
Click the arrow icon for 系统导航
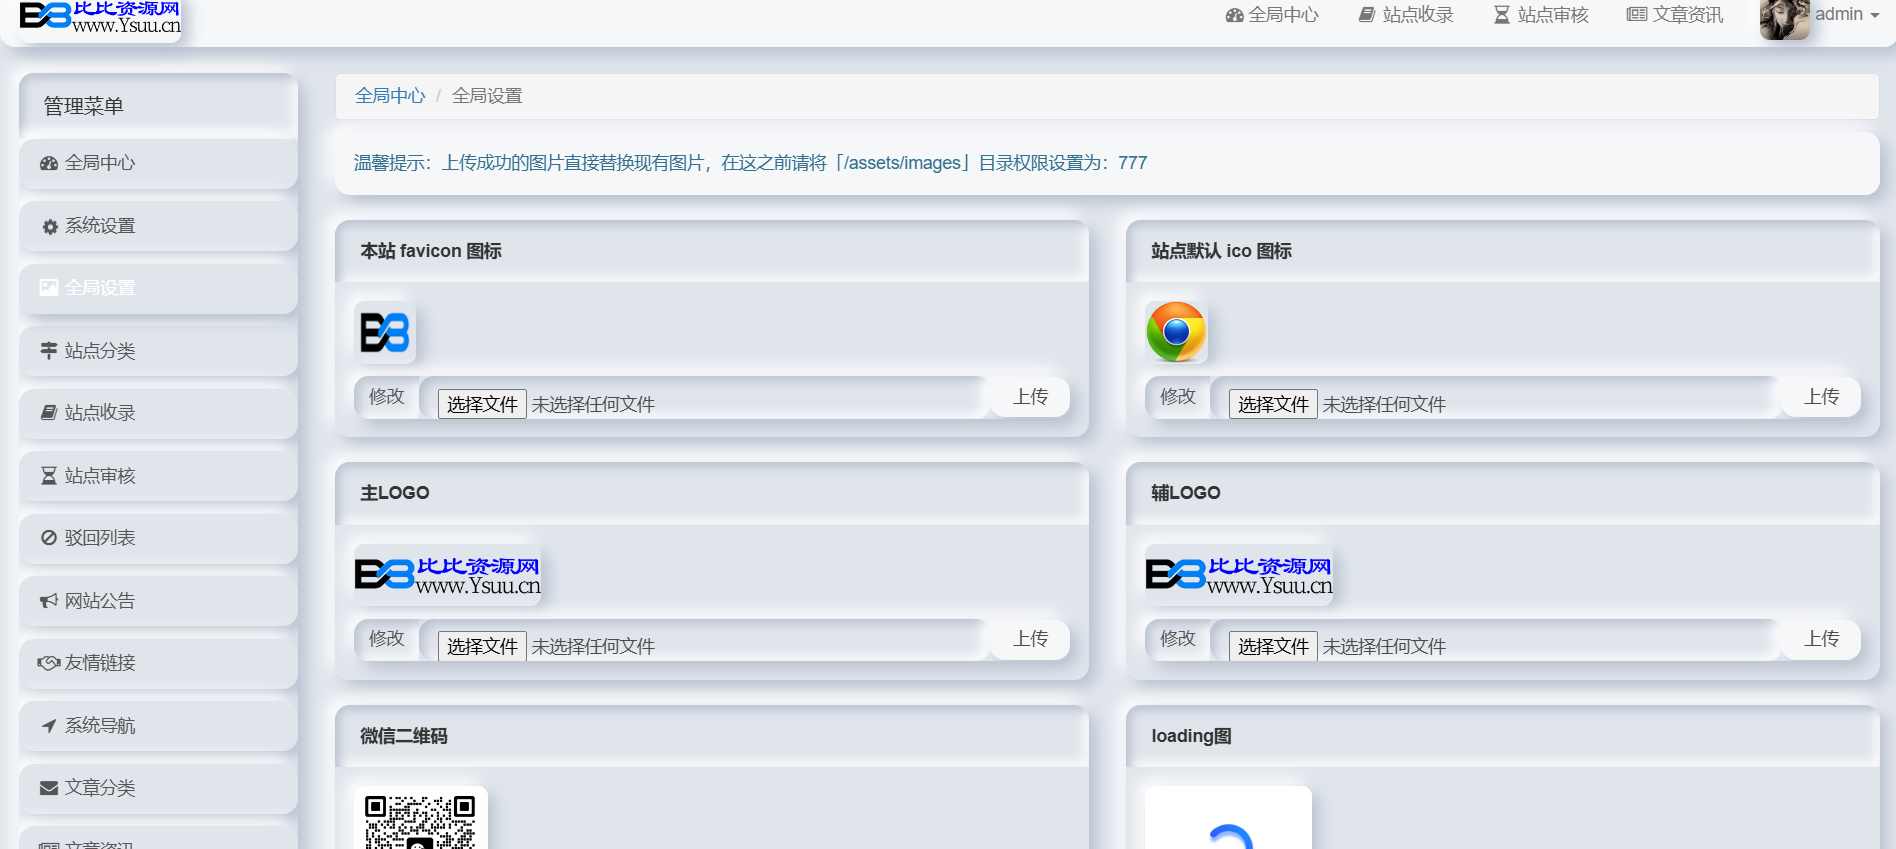point(49,726)
